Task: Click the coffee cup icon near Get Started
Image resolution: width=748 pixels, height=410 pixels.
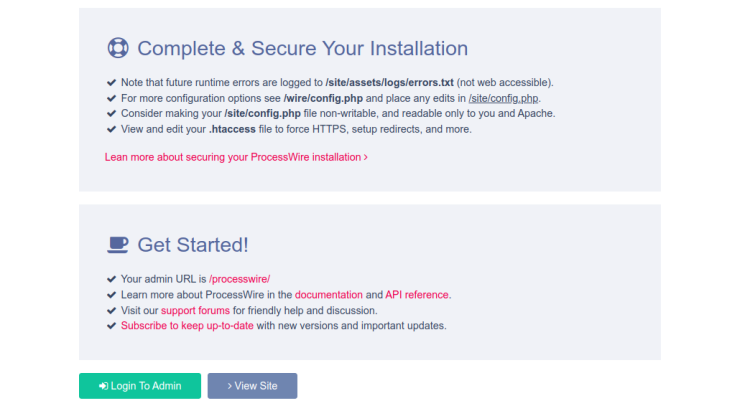Action: pos(117,244)
